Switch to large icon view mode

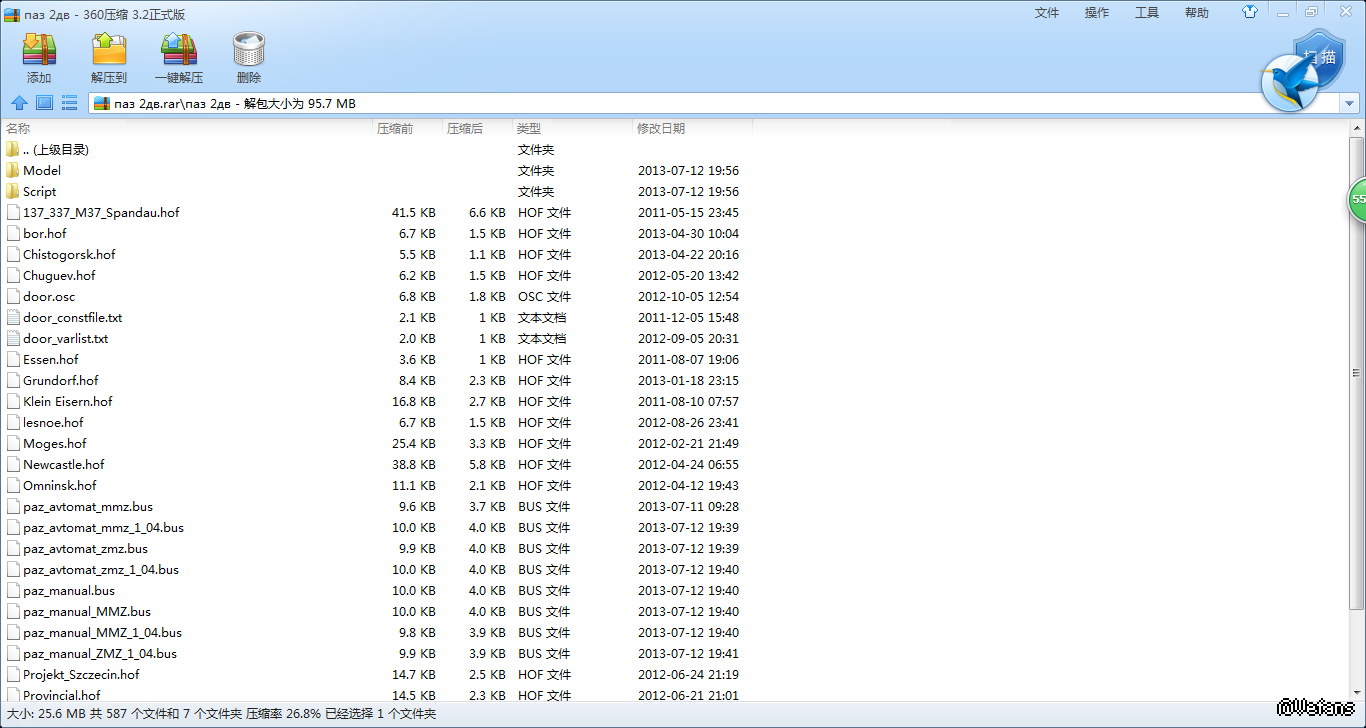(x=44, y=103)
